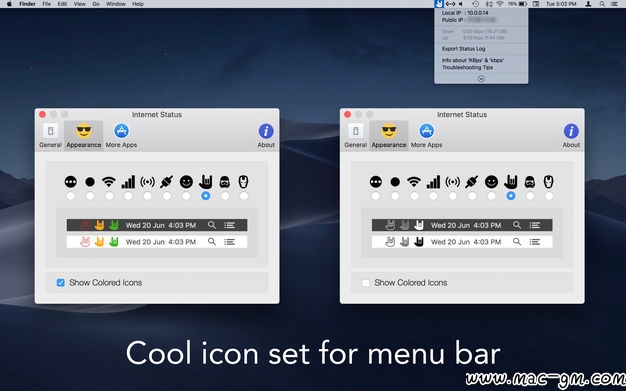Screen dimensions: 626x391
Task: Switch to Appearance pane in left window
Action: [x=83, y=136]
